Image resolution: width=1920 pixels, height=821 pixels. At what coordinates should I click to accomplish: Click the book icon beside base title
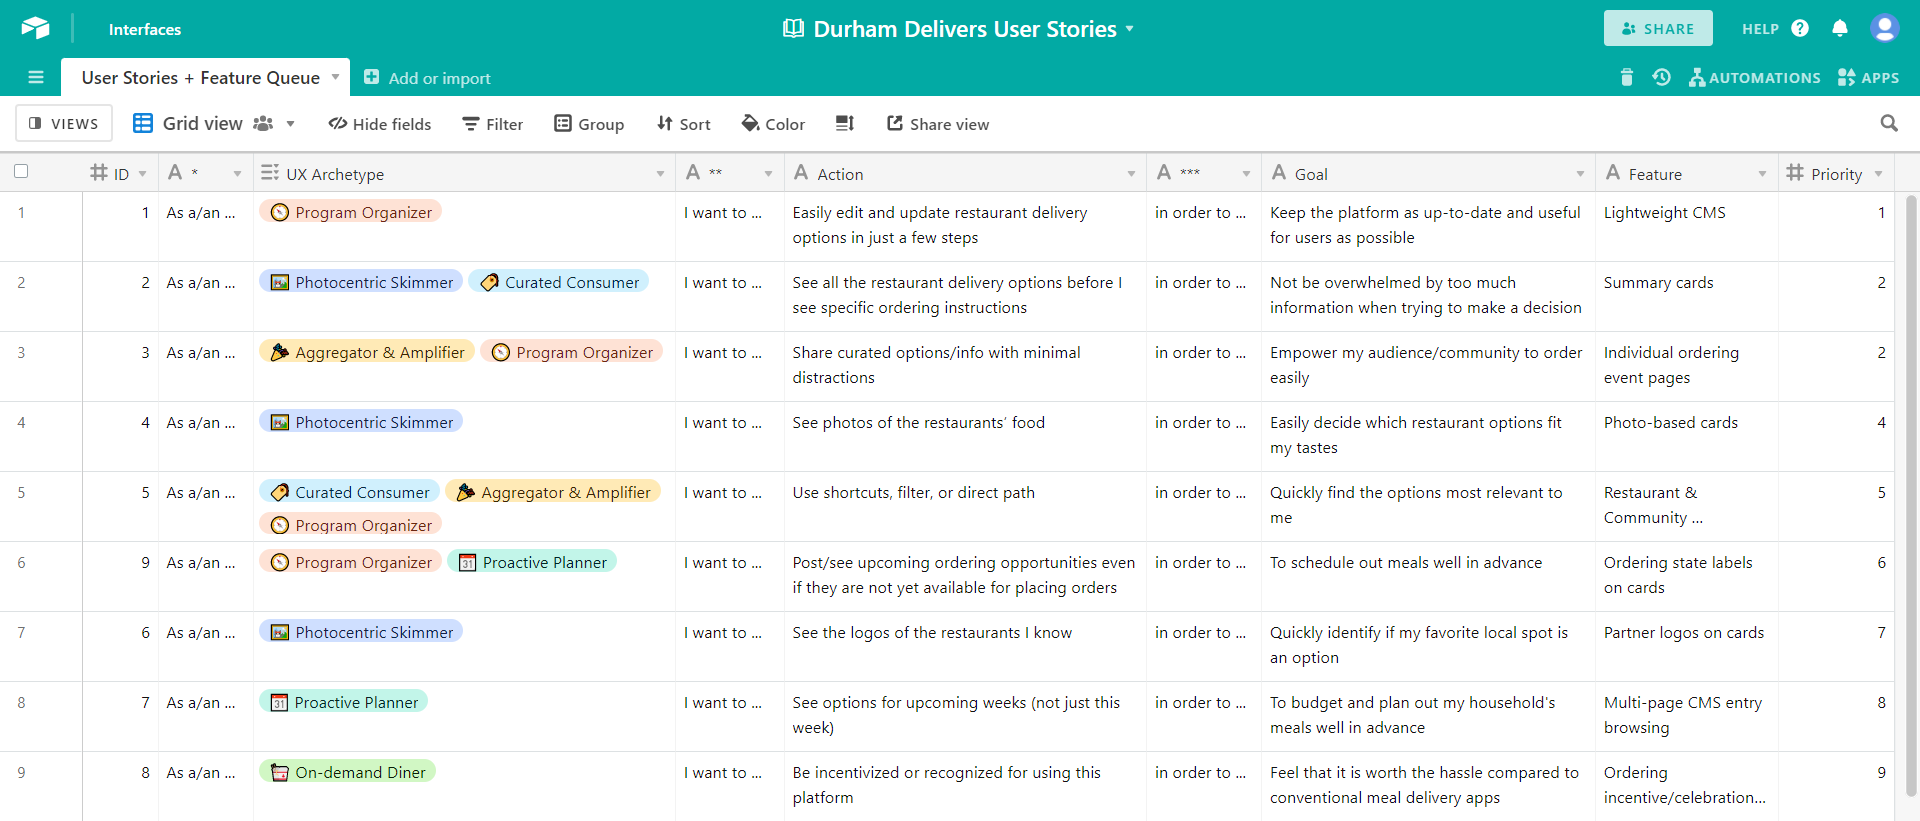(x=793, y=28)
